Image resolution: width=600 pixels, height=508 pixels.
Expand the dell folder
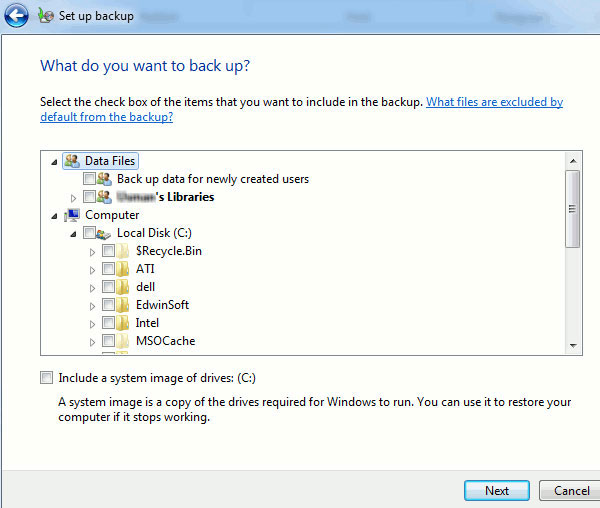[92, 288]
